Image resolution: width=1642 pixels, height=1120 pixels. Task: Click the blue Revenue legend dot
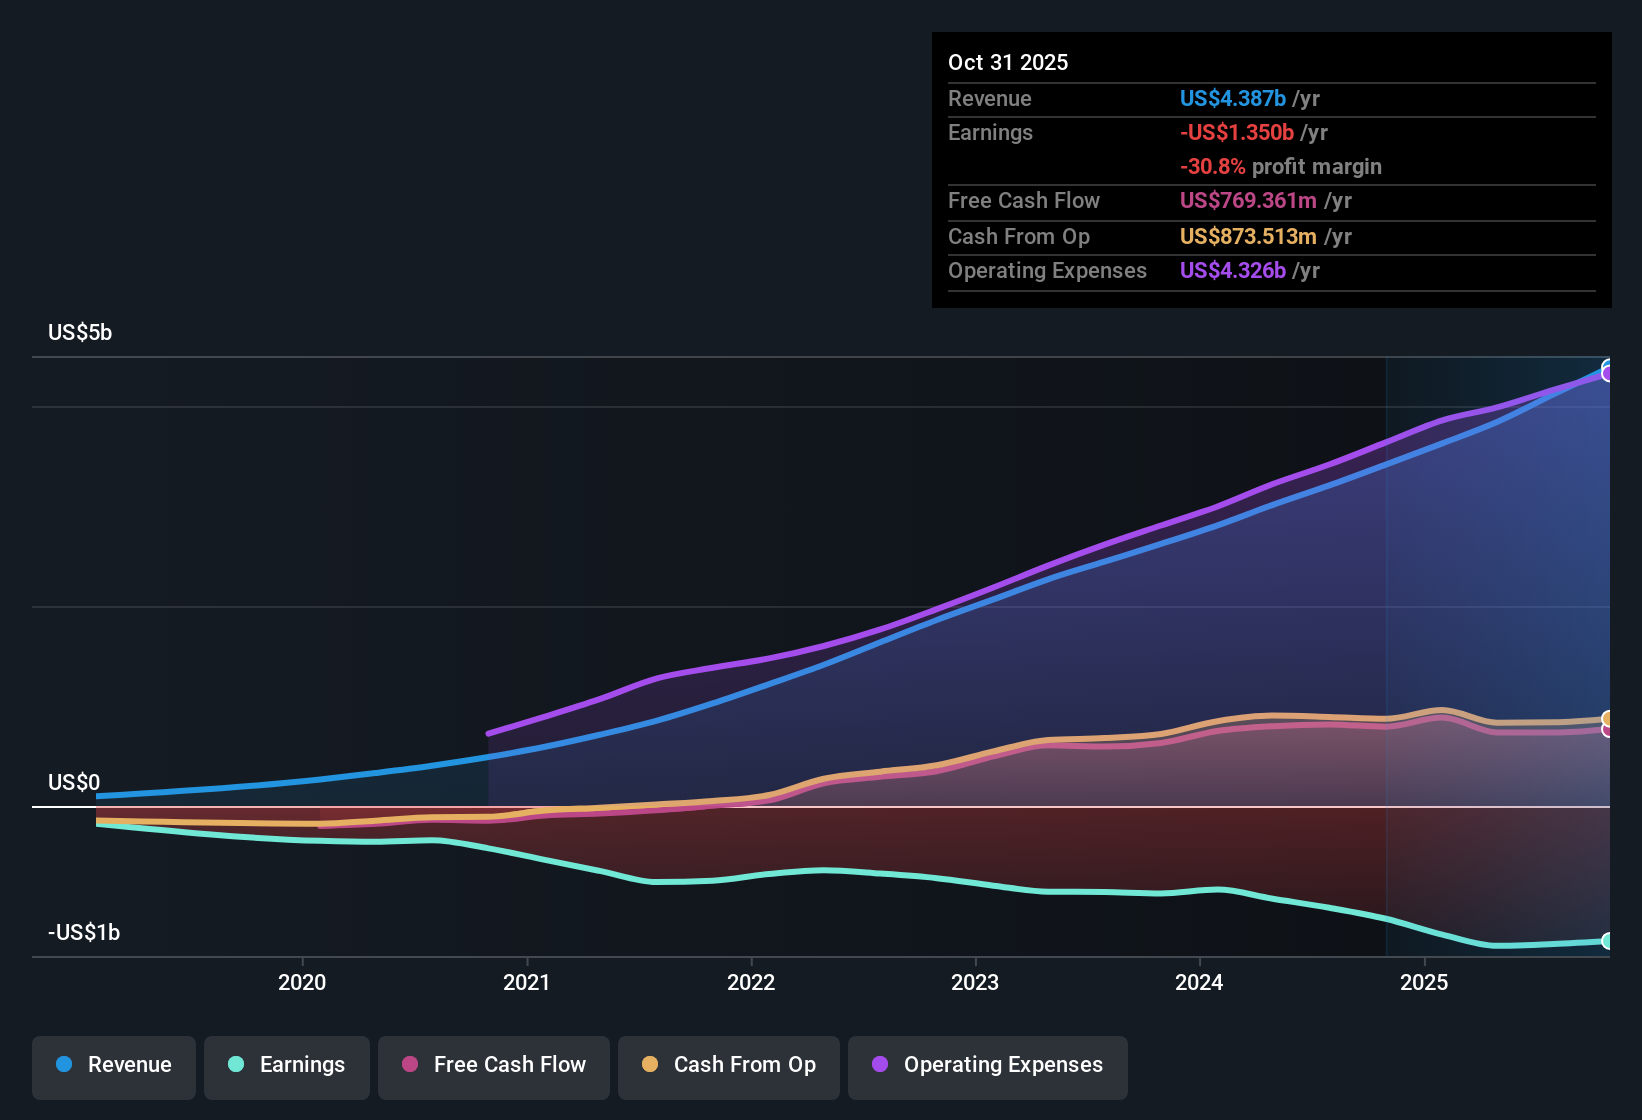click(x=63, y=1065)
